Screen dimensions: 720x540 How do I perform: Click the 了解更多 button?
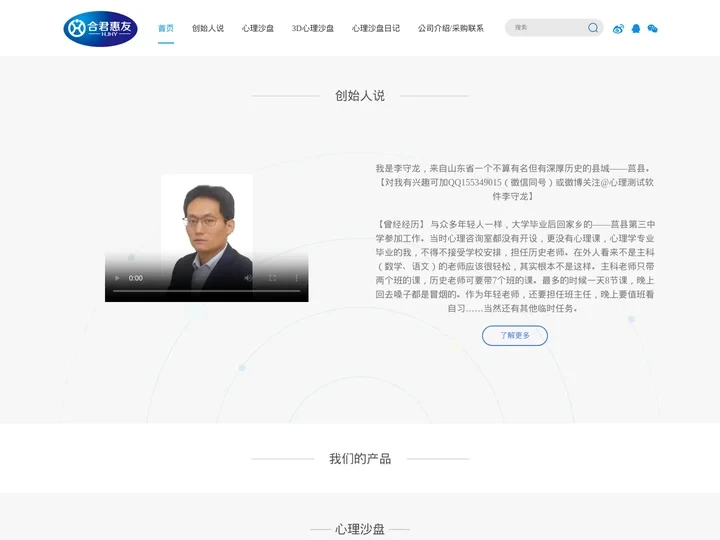click(x=515, y=336)
